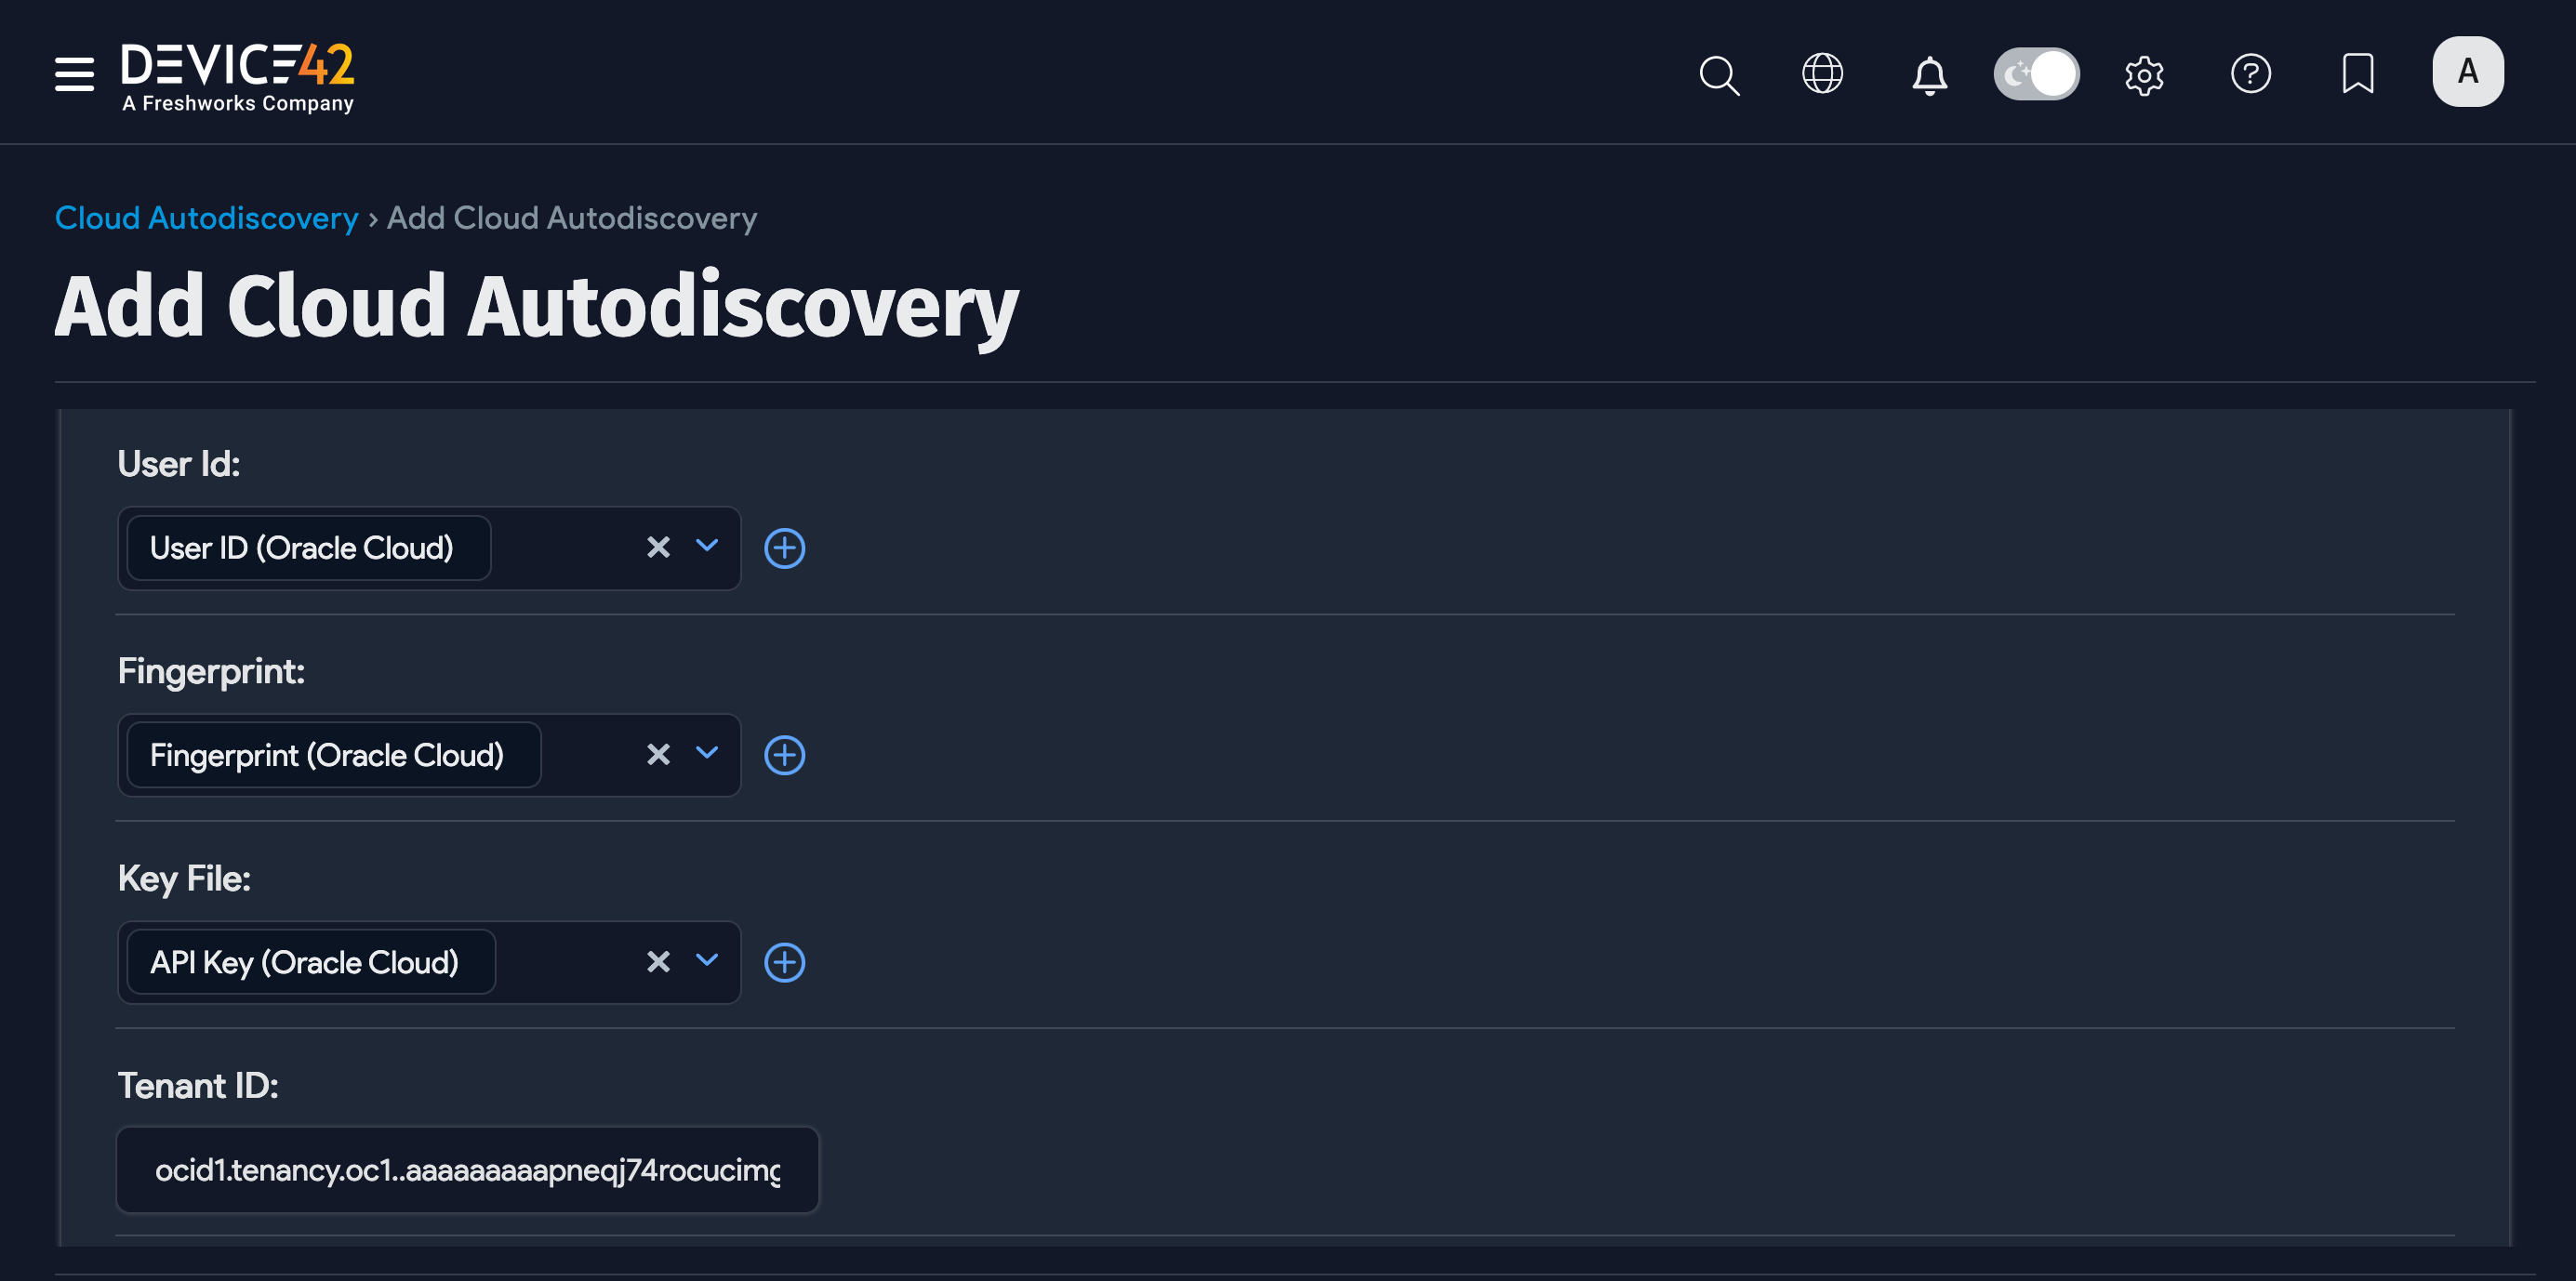Image resolution: width=2576 pixels, height=1281 pixels.
Task: Expand the API Key (Oracle Cloud) dropdown
Action: click(707, 962)
